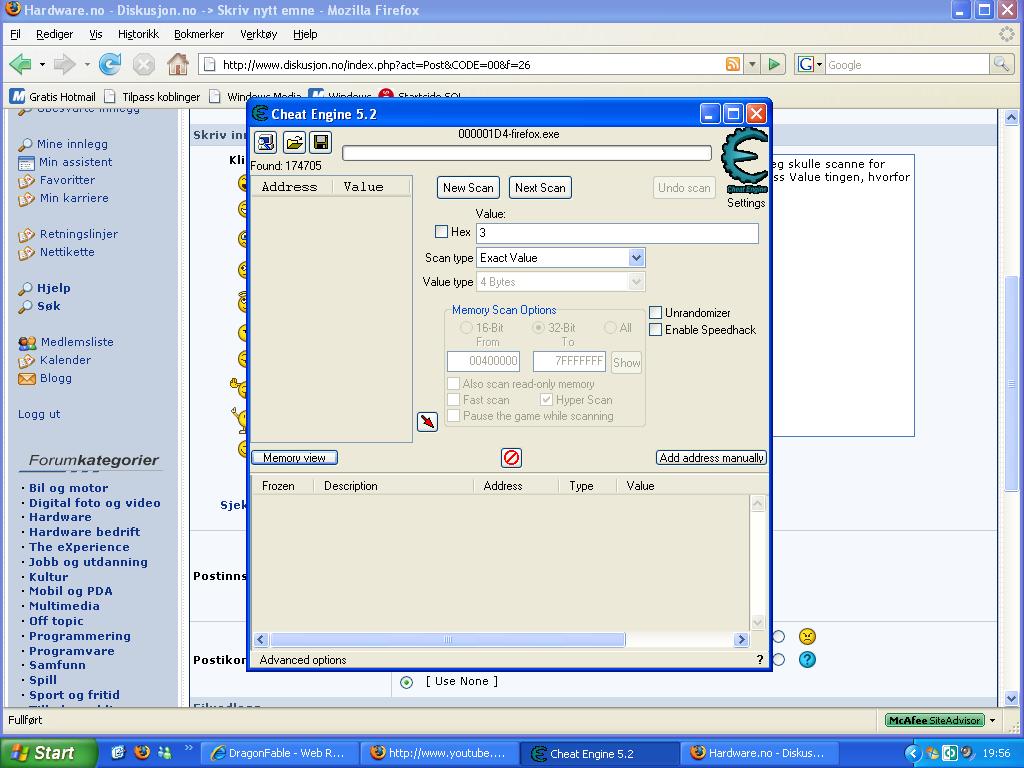Screen dimensions: 1024x768
Task: Click the address list scroll right arrow
Action: [x=741, y=639]
